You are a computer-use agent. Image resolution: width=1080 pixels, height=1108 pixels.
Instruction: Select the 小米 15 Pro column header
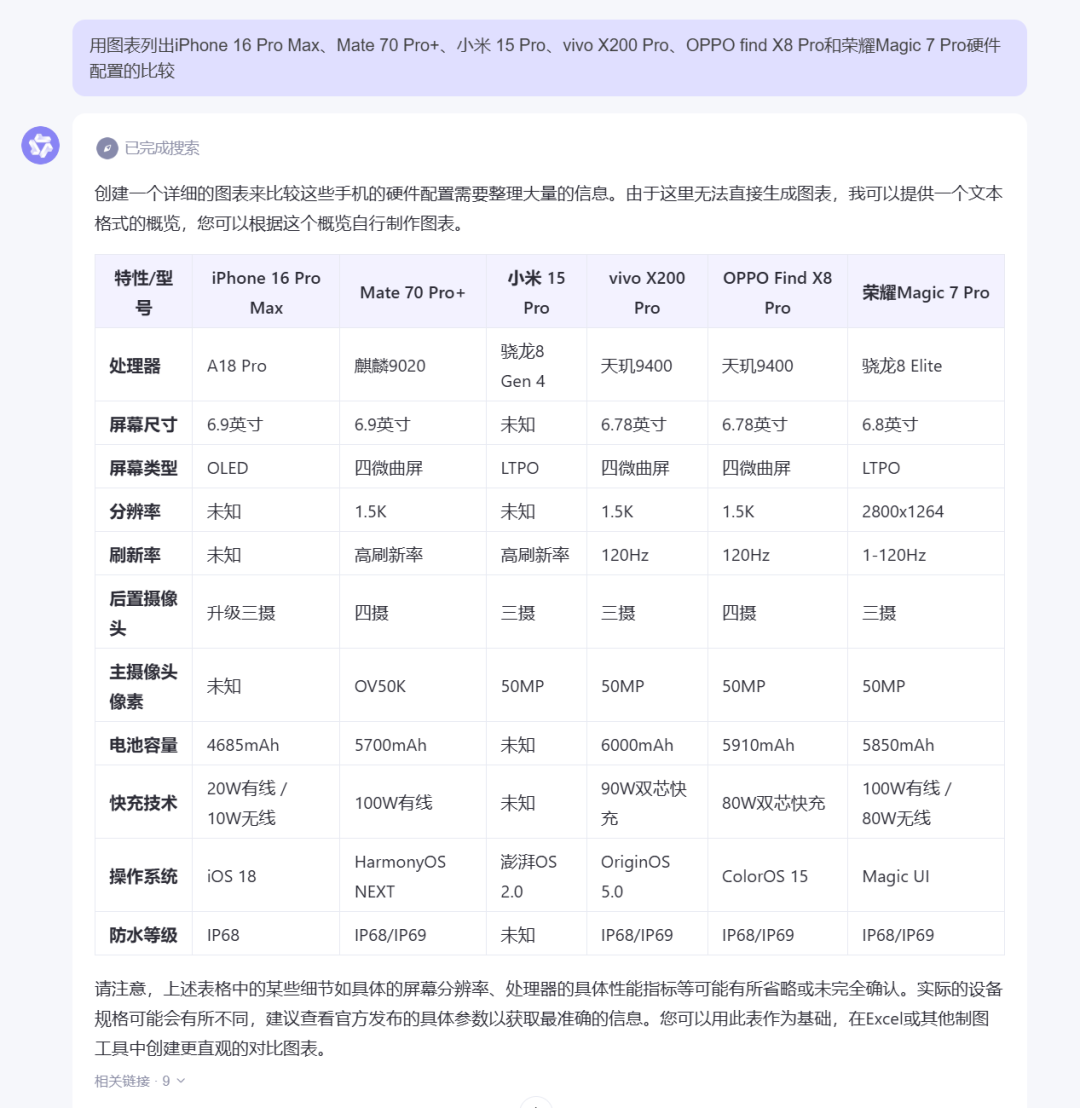pos(536,292)
